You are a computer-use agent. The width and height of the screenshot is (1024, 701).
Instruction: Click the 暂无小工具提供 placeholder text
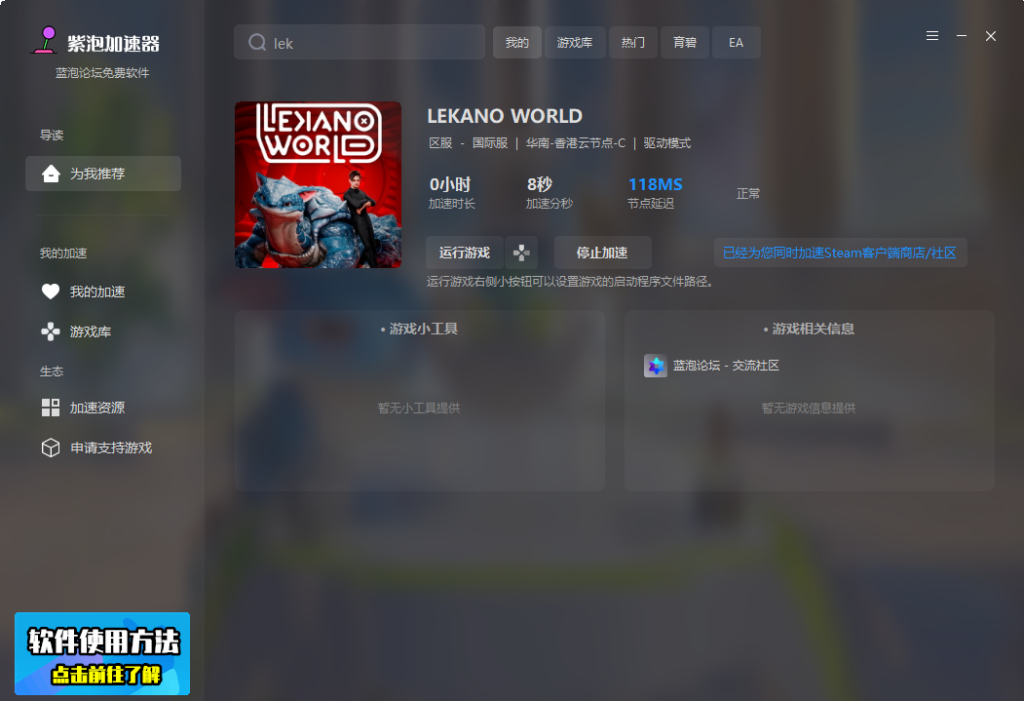pyautogui.click(x=419, y=408)
